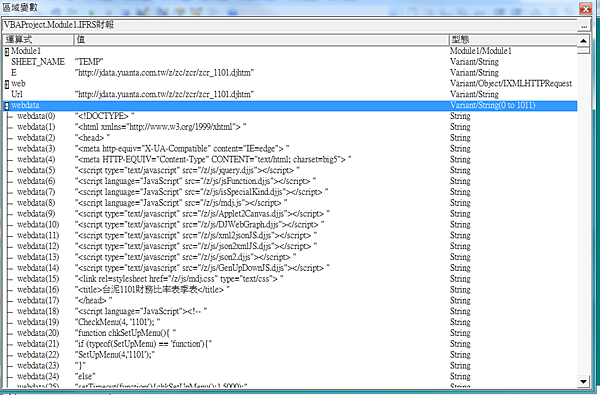Select the E variable row

tap(290, 73)
